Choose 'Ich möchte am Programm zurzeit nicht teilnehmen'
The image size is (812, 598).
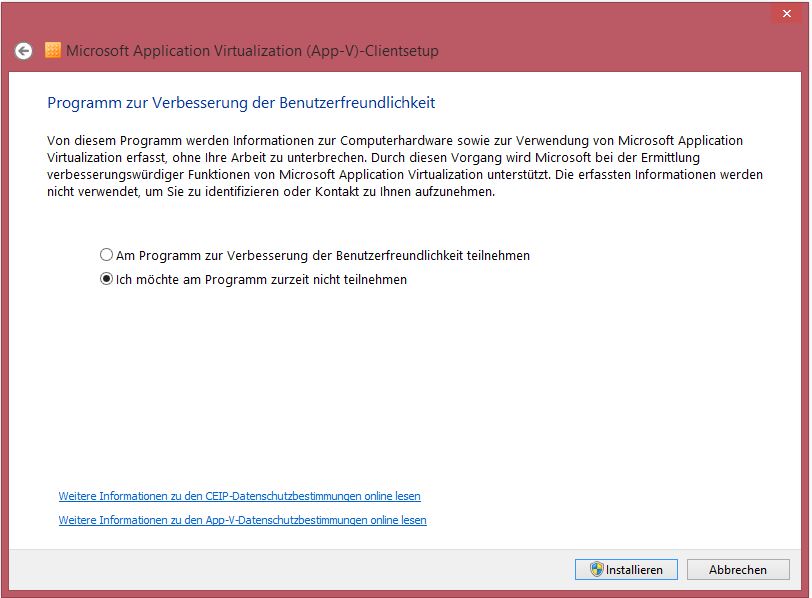[x=105, y=279]
